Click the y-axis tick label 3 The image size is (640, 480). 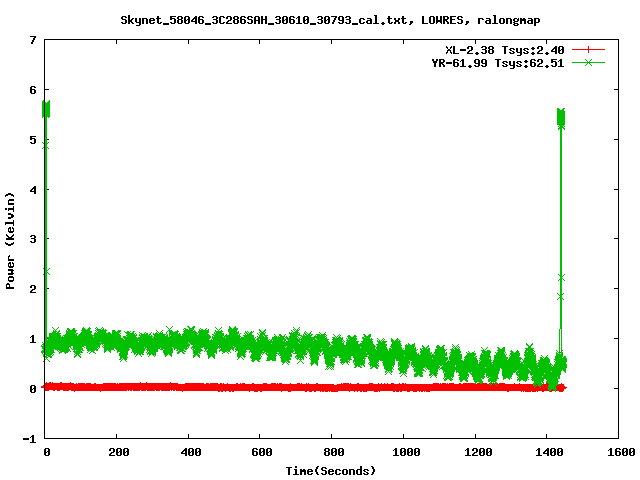[x=33, y=239]
